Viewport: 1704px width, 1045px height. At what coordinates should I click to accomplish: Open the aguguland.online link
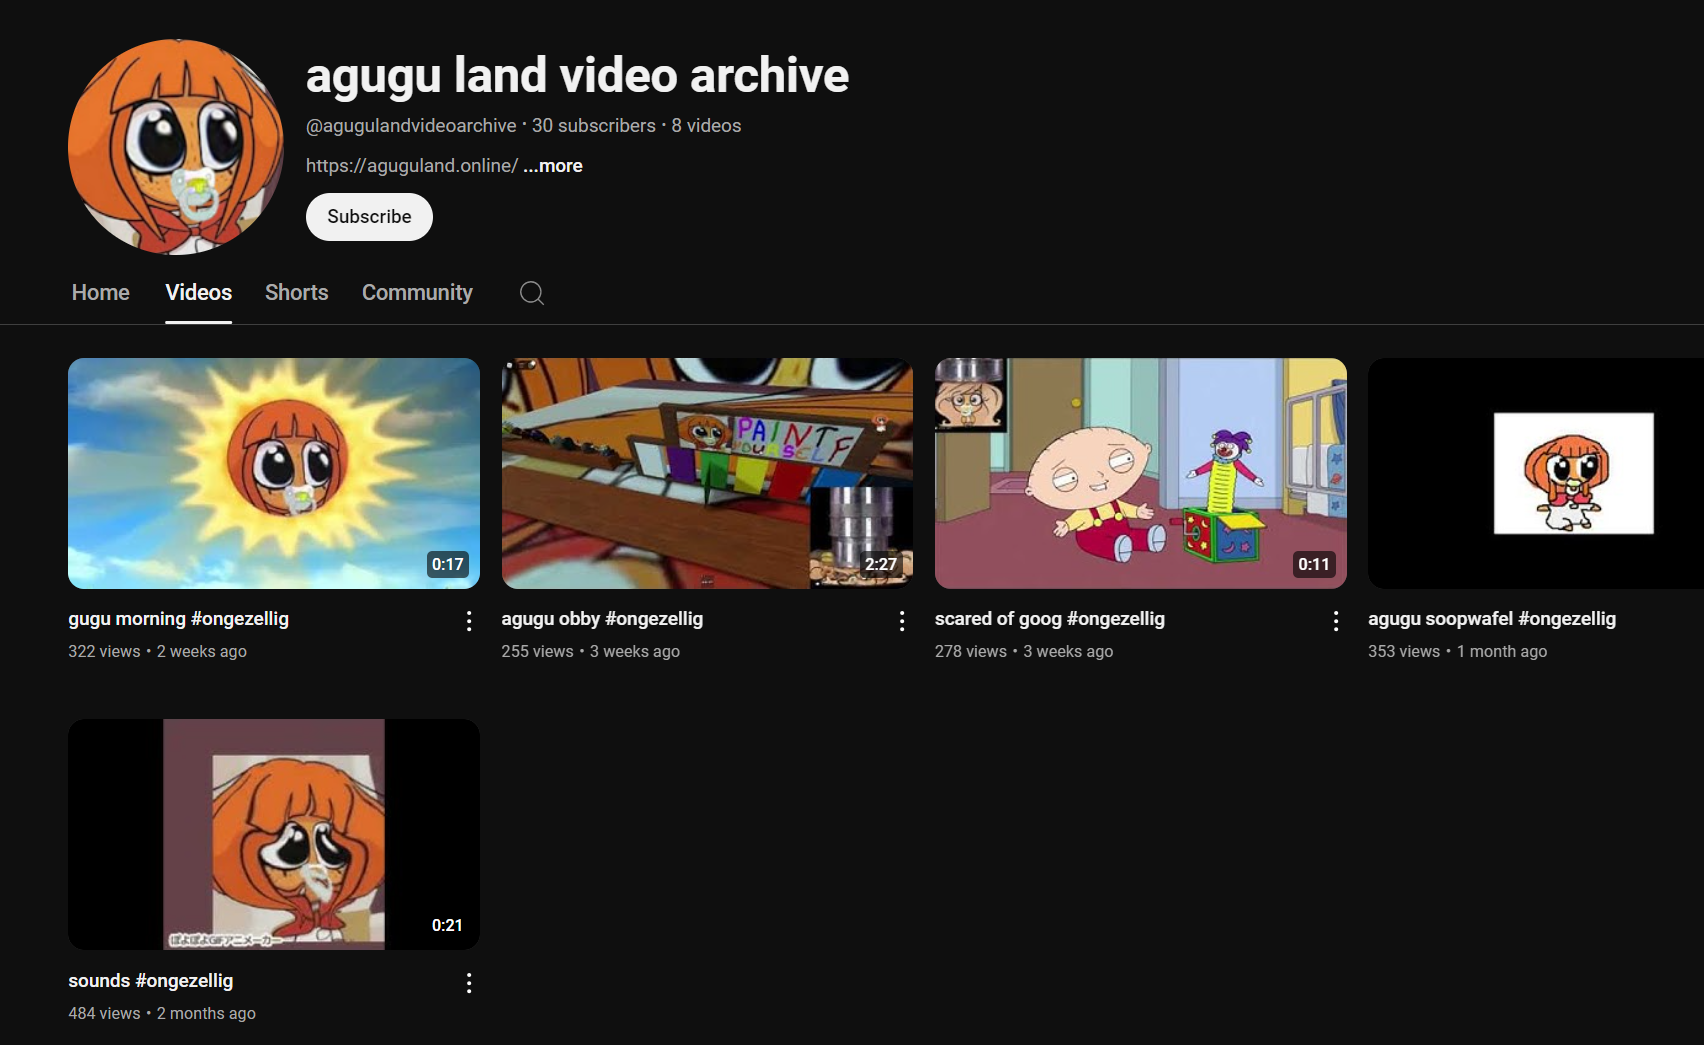coord(412,166)
